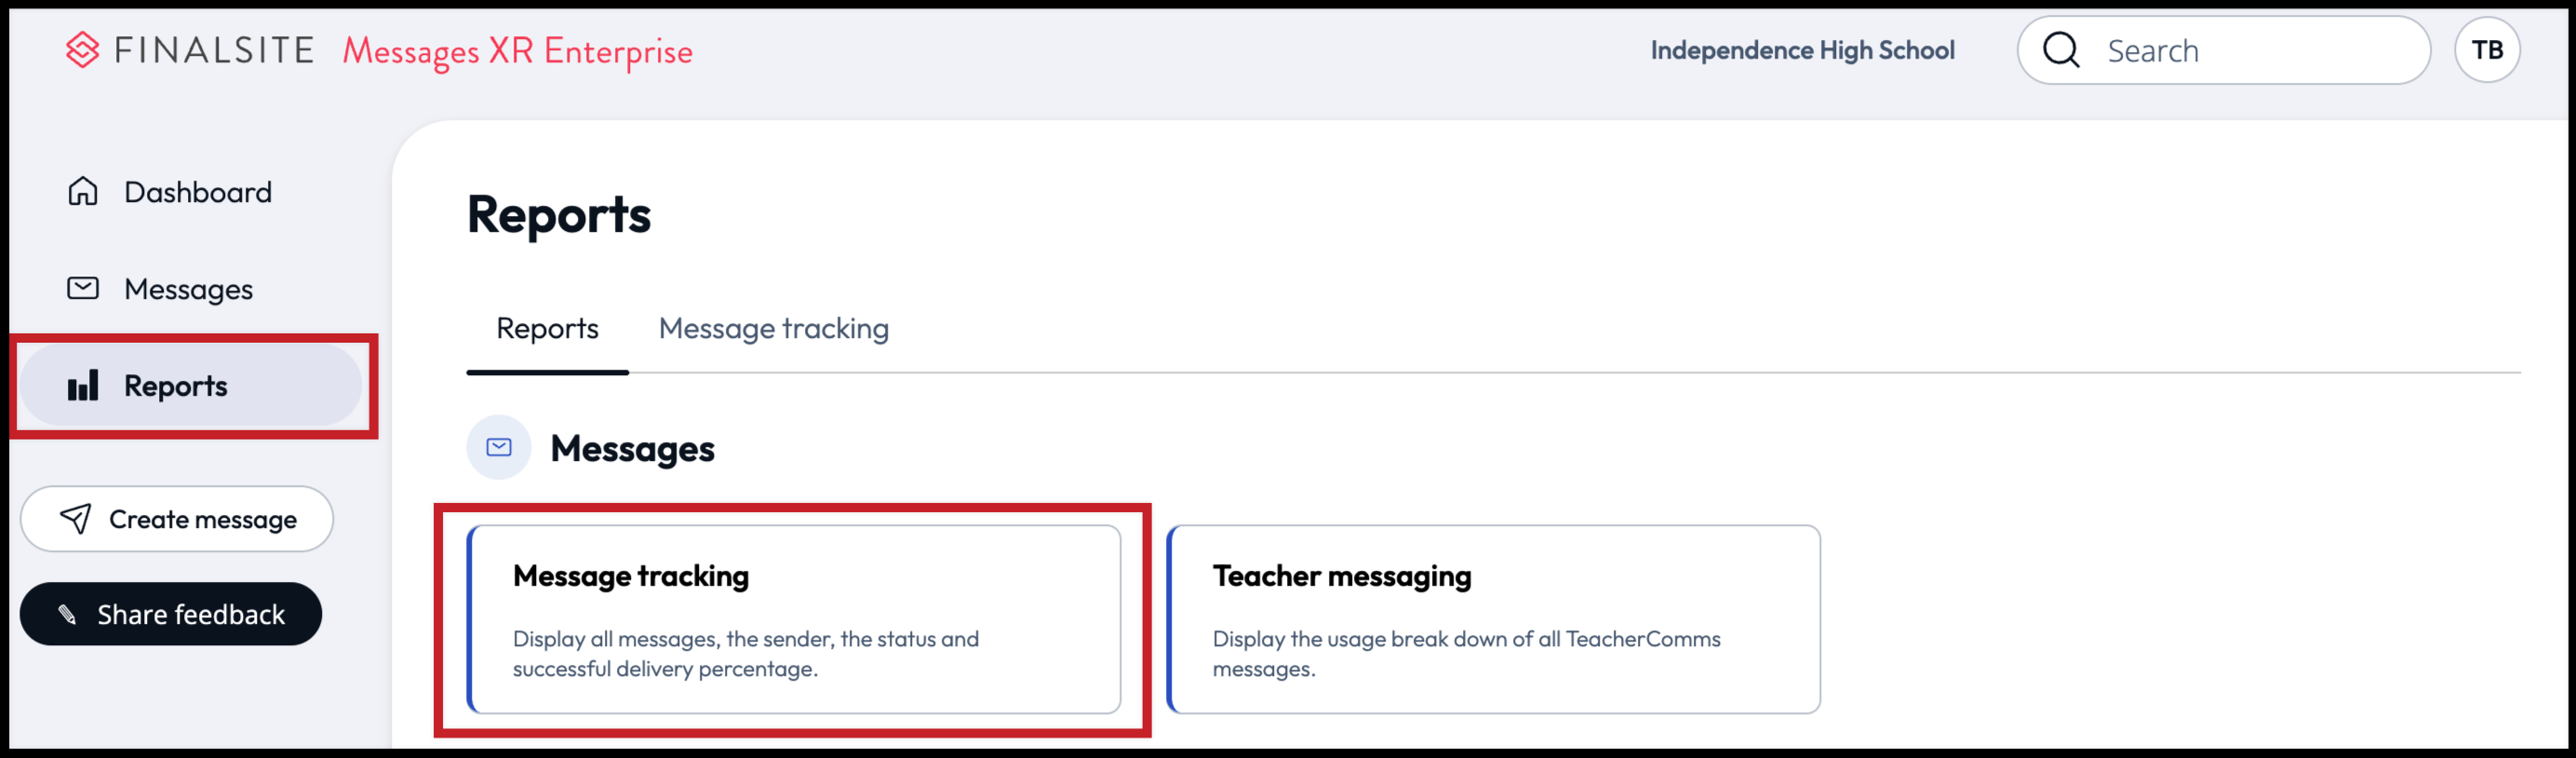Click the paper plane icon on Create message

[75, 518]
